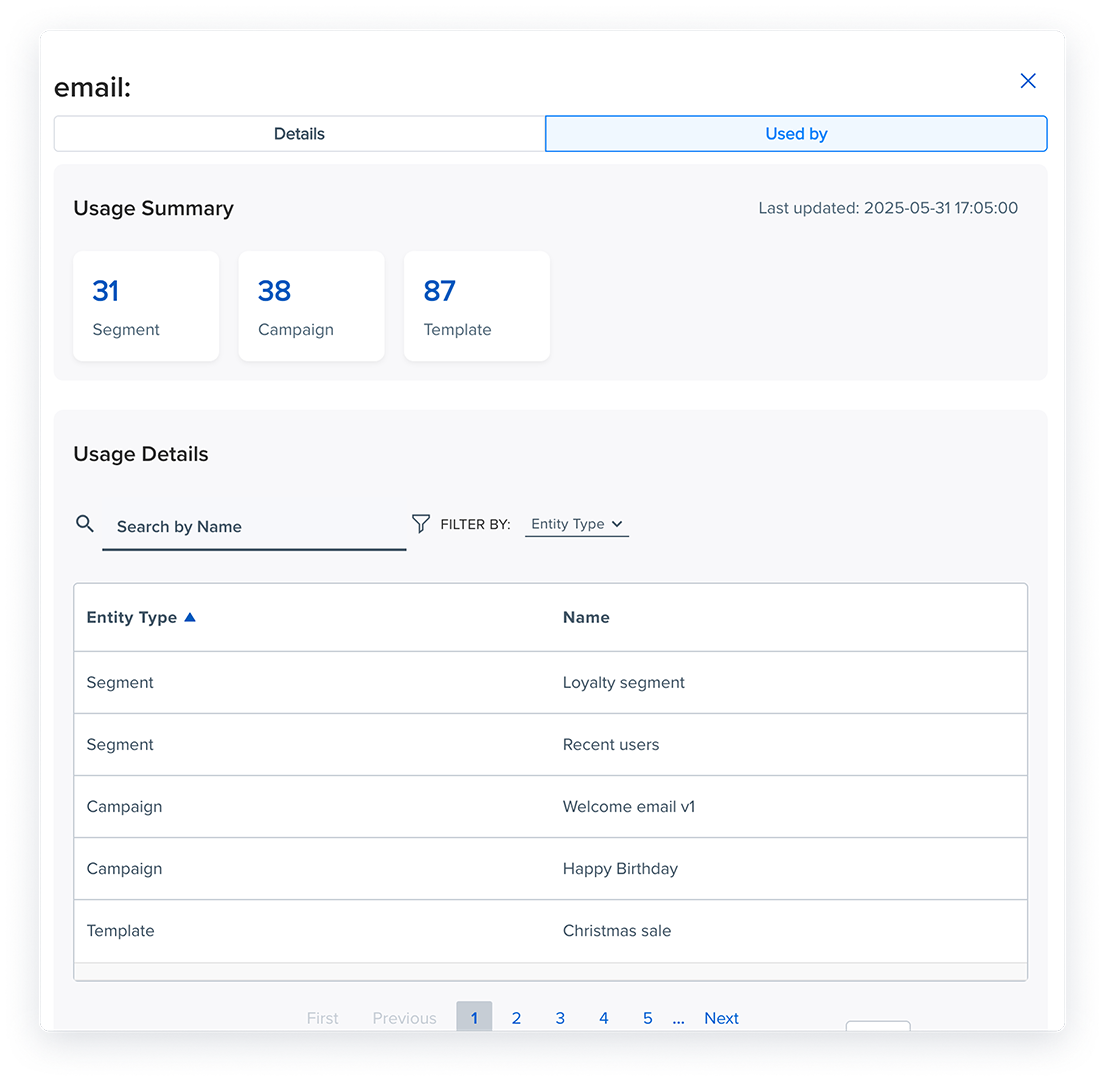Click the FILTER BY label
The width and height of the screenshot is (1105, 1081).
475,524
